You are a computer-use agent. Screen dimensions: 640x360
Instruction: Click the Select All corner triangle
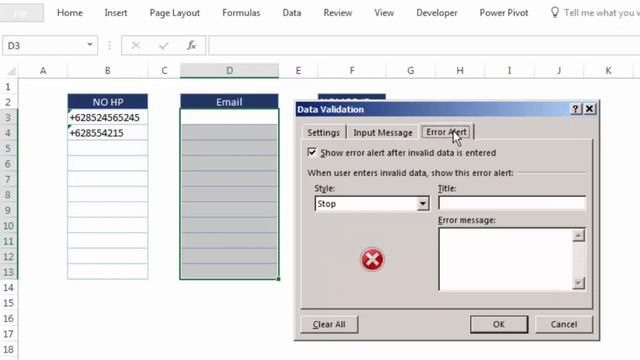click(11, 71)
